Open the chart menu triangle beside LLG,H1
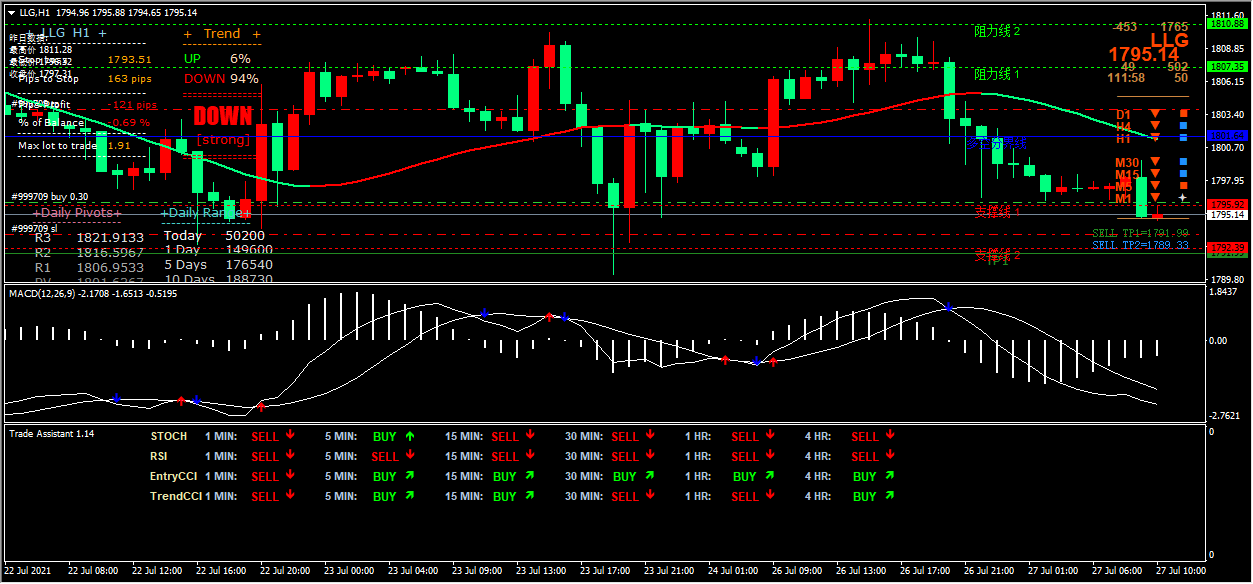The height and width of the screenshot is (584, 1253). click(11, 12)
